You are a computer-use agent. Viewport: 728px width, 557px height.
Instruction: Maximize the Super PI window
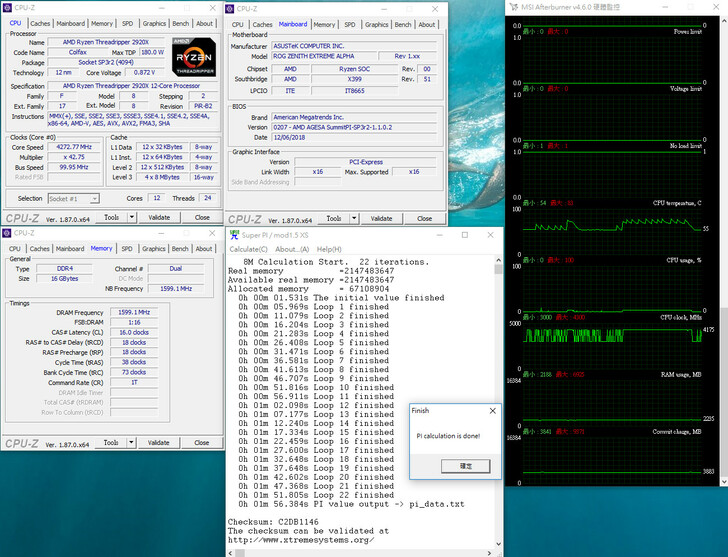[467, 235]
